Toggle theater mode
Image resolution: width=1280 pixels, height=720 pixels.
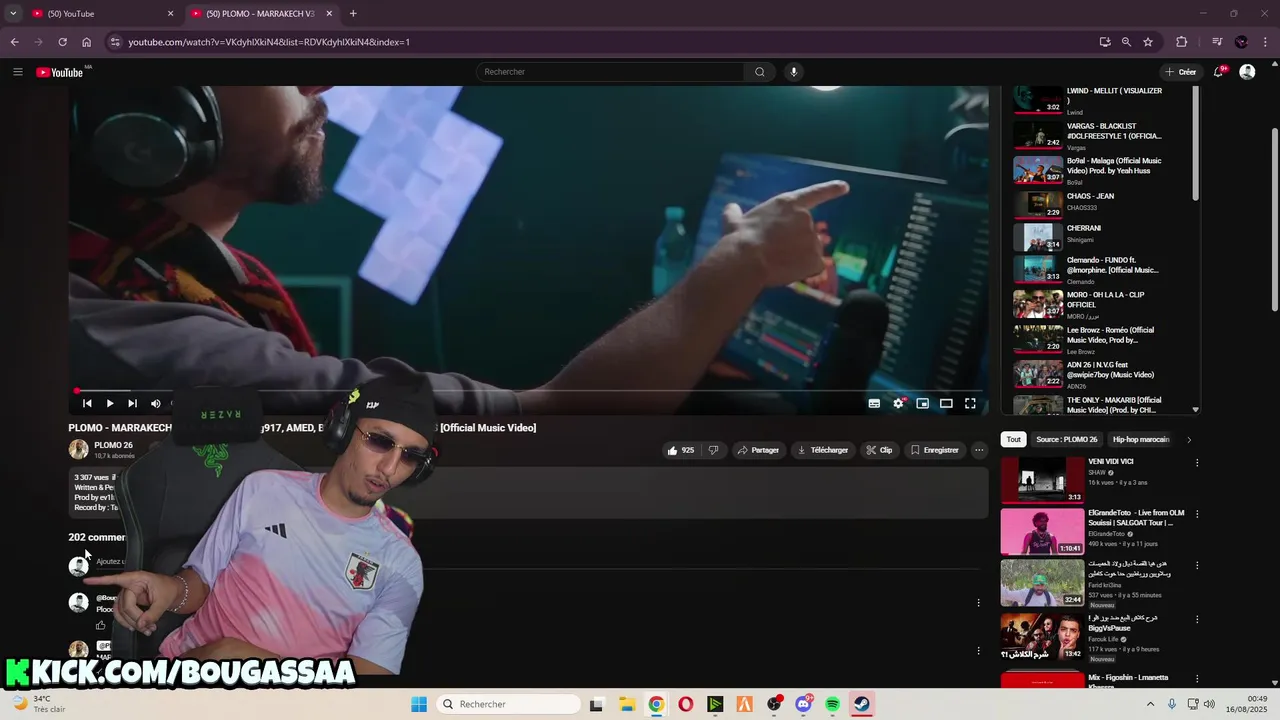tap(946, 403)
